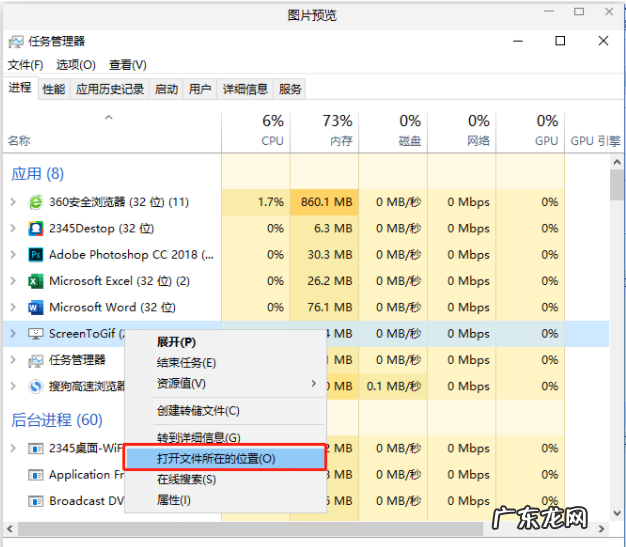
Task: Click the 1.7% CPU cell
Action: coord(256,202)
